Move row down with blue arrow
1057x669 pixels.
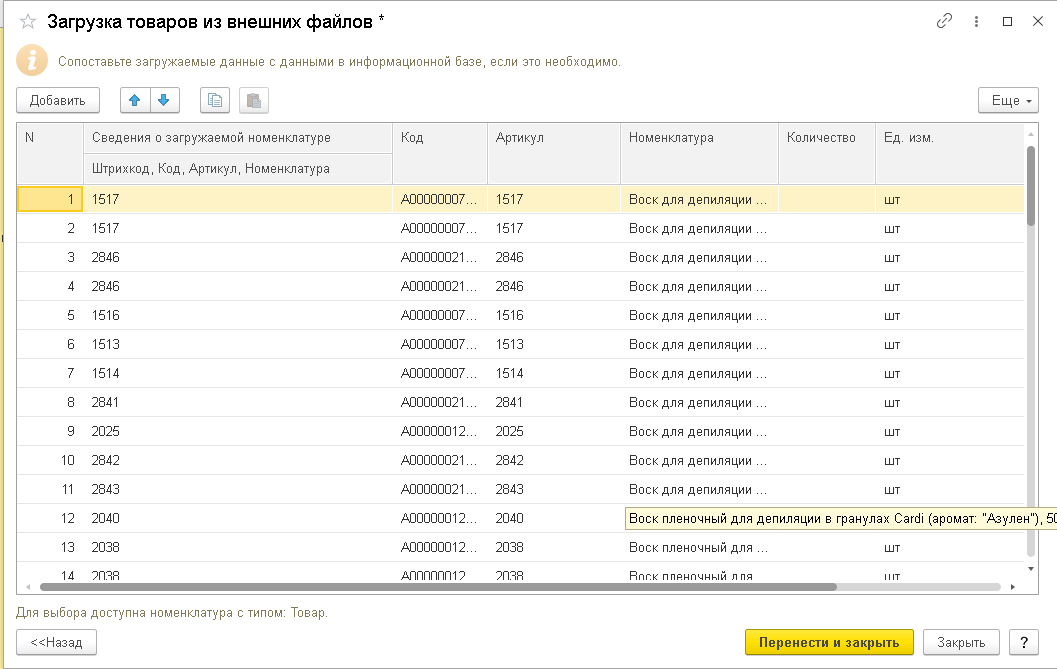coord(163,100)
